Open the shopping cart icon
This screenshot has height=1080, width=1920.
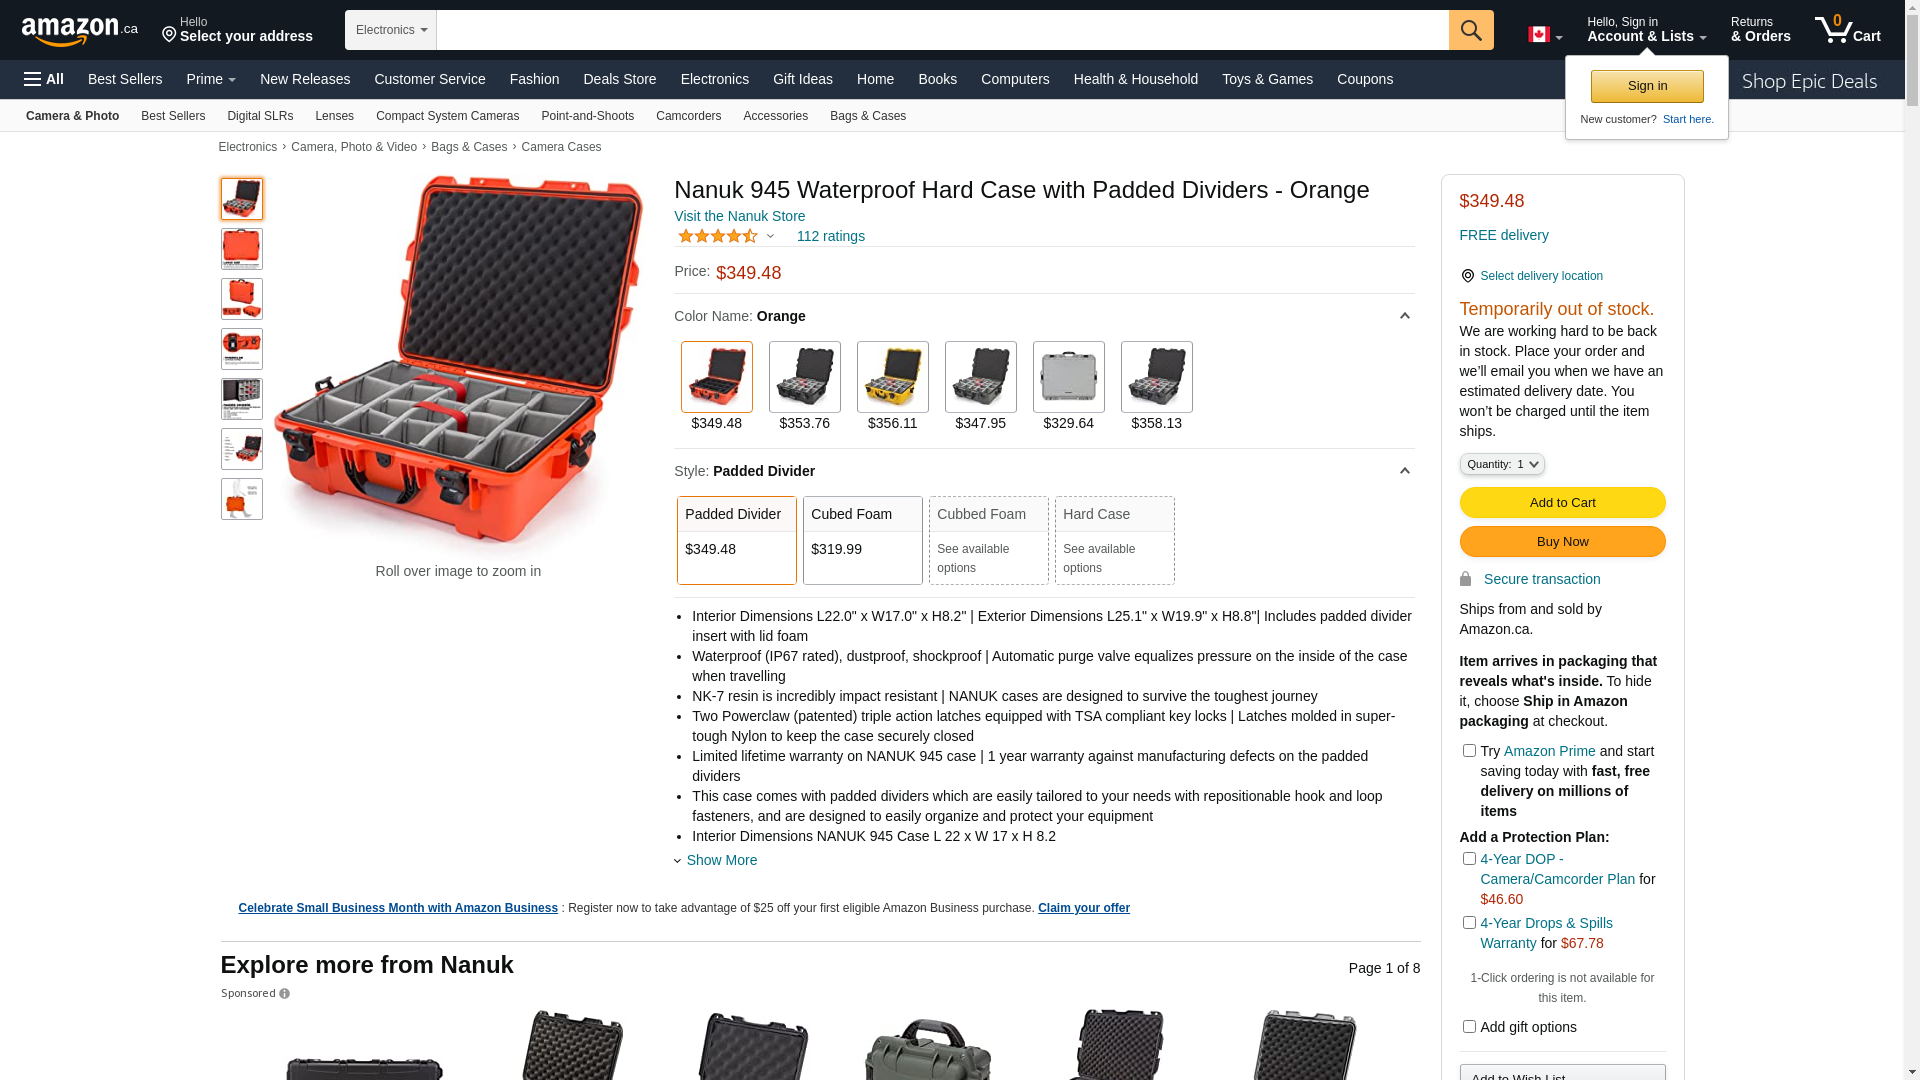coord(1847,29)
